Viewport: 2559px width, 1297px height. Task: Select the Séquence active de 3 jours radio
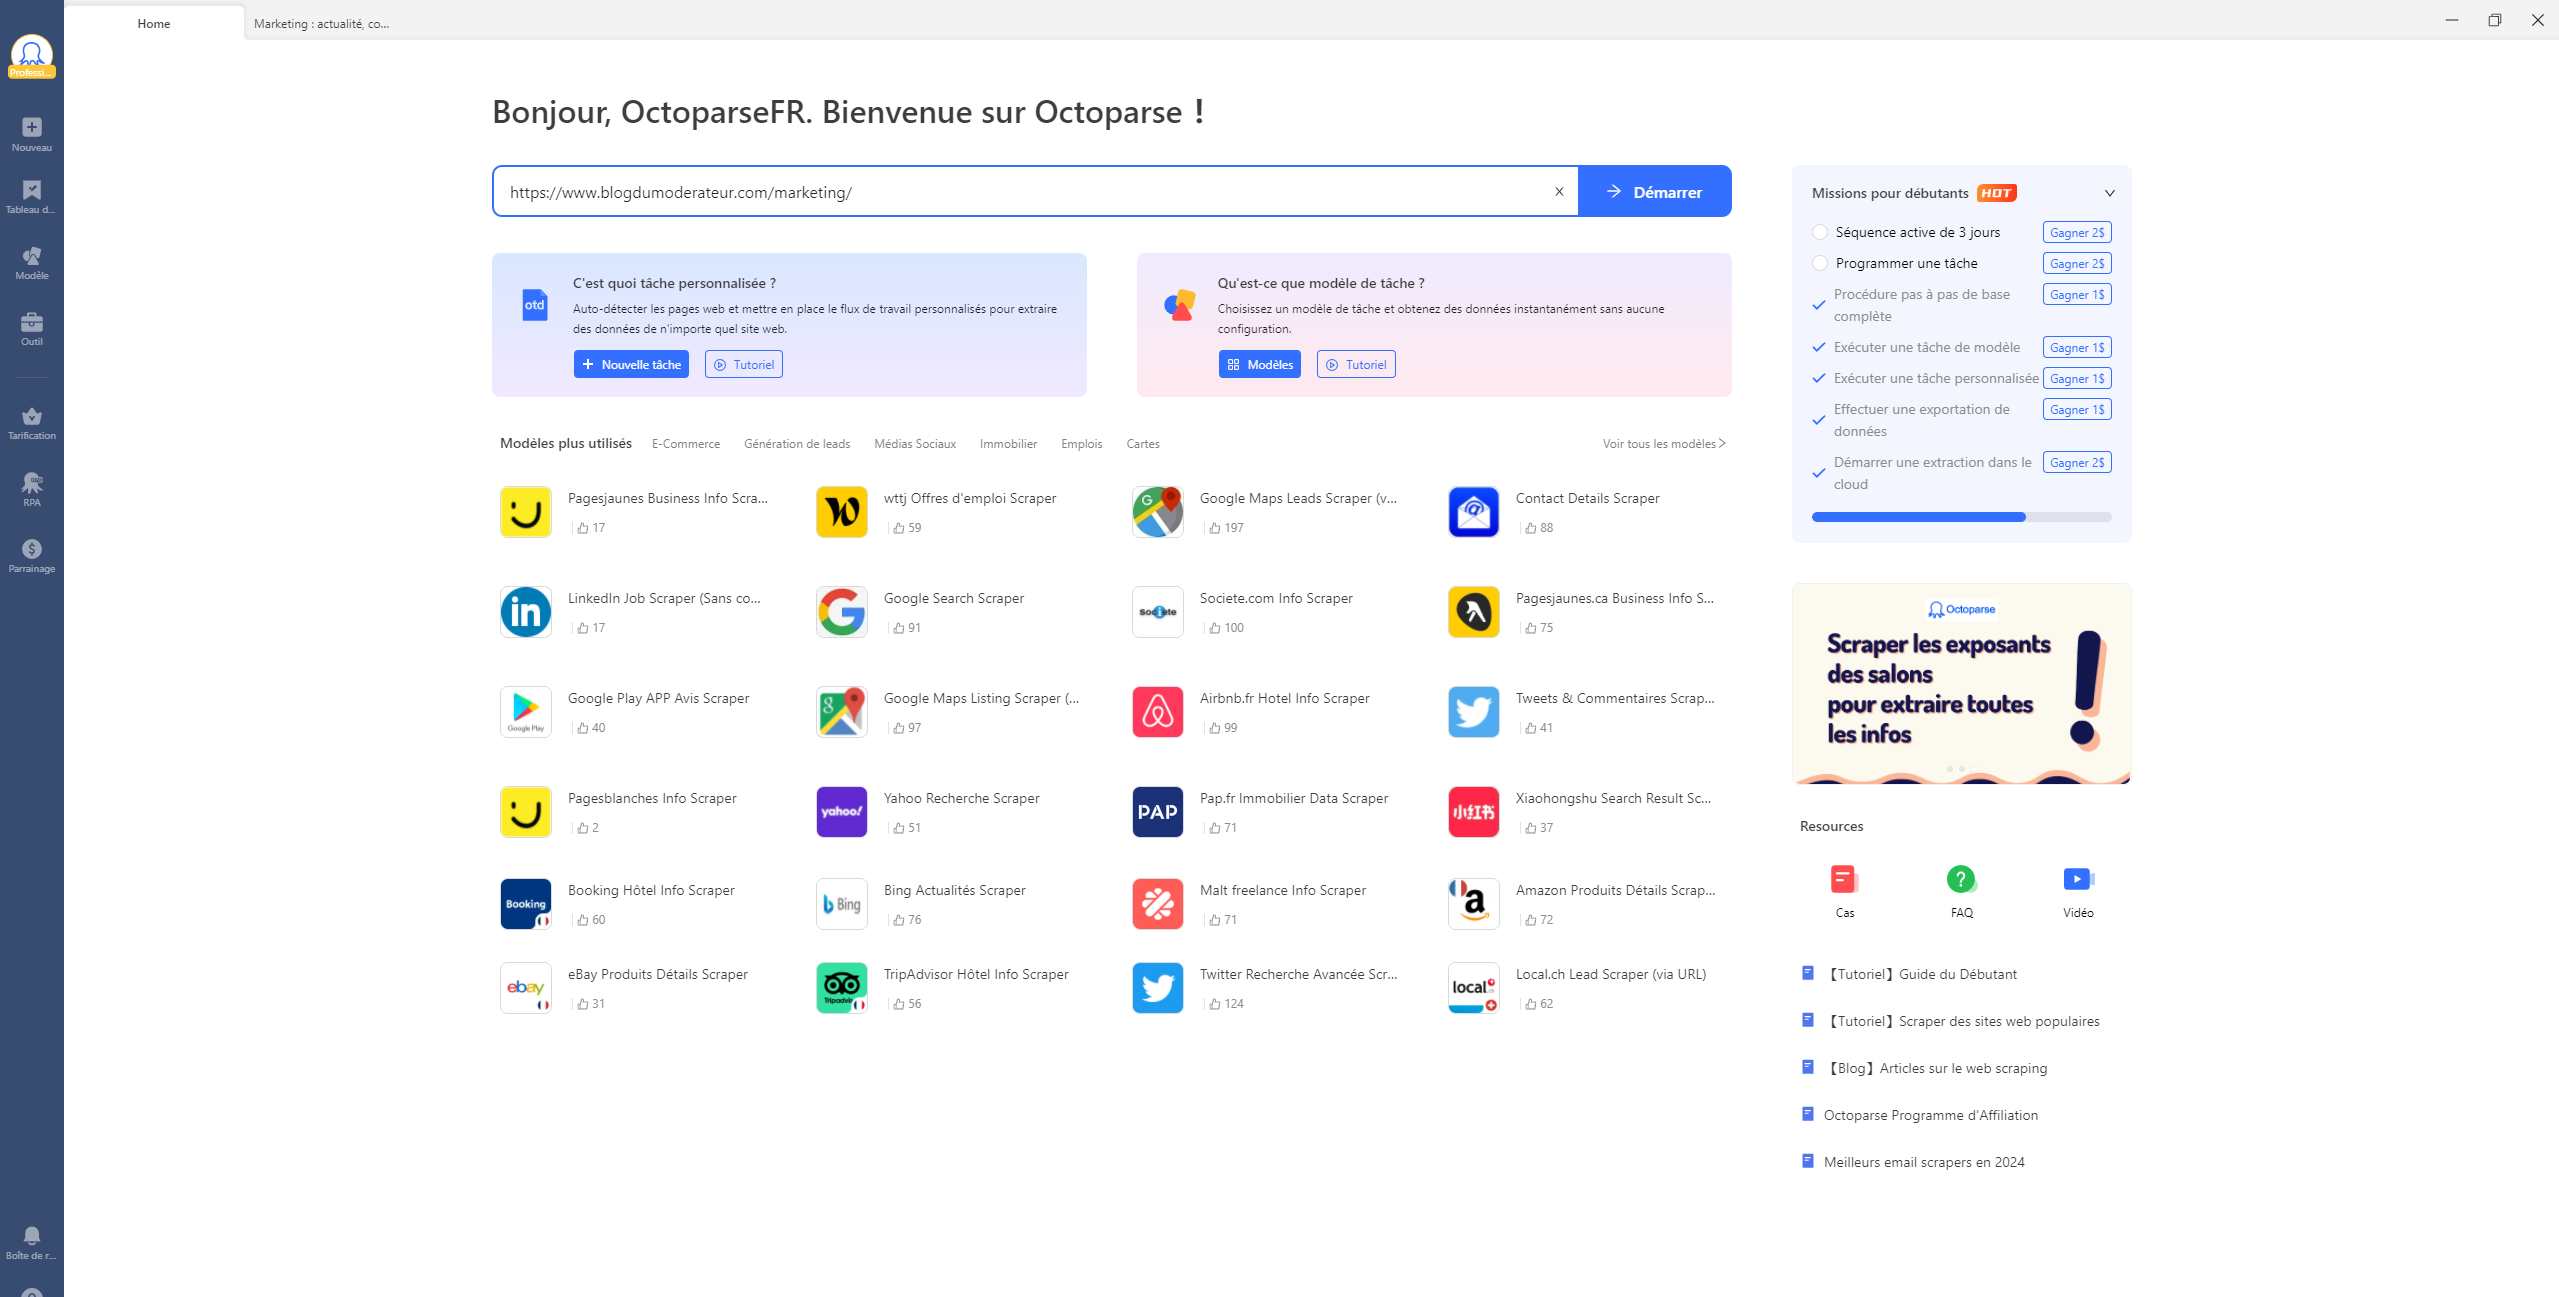pos(1820,232)
